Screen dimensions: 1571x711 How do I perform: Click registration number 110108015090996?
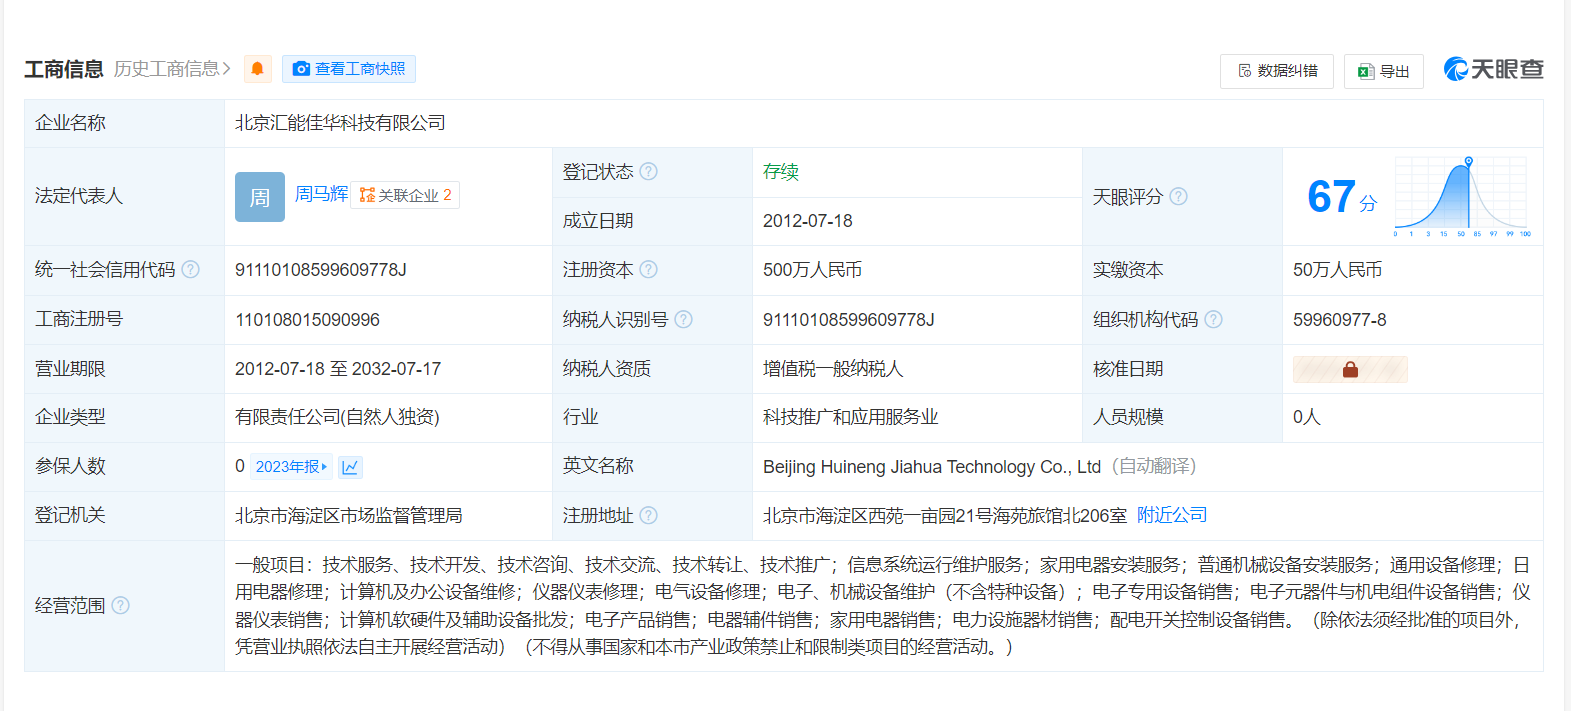[x=307, y=320]
